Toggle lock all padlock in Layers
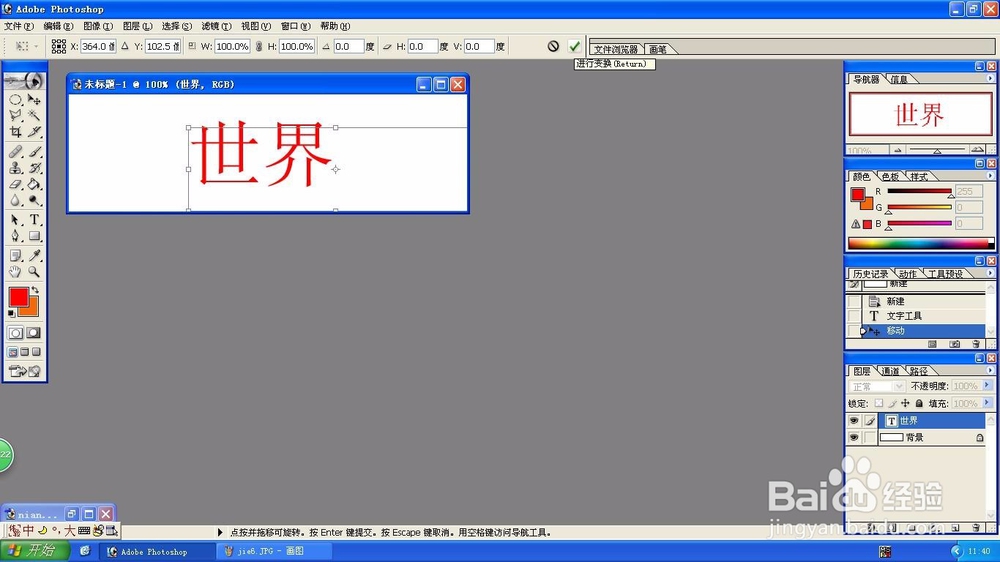 (919, 403)
